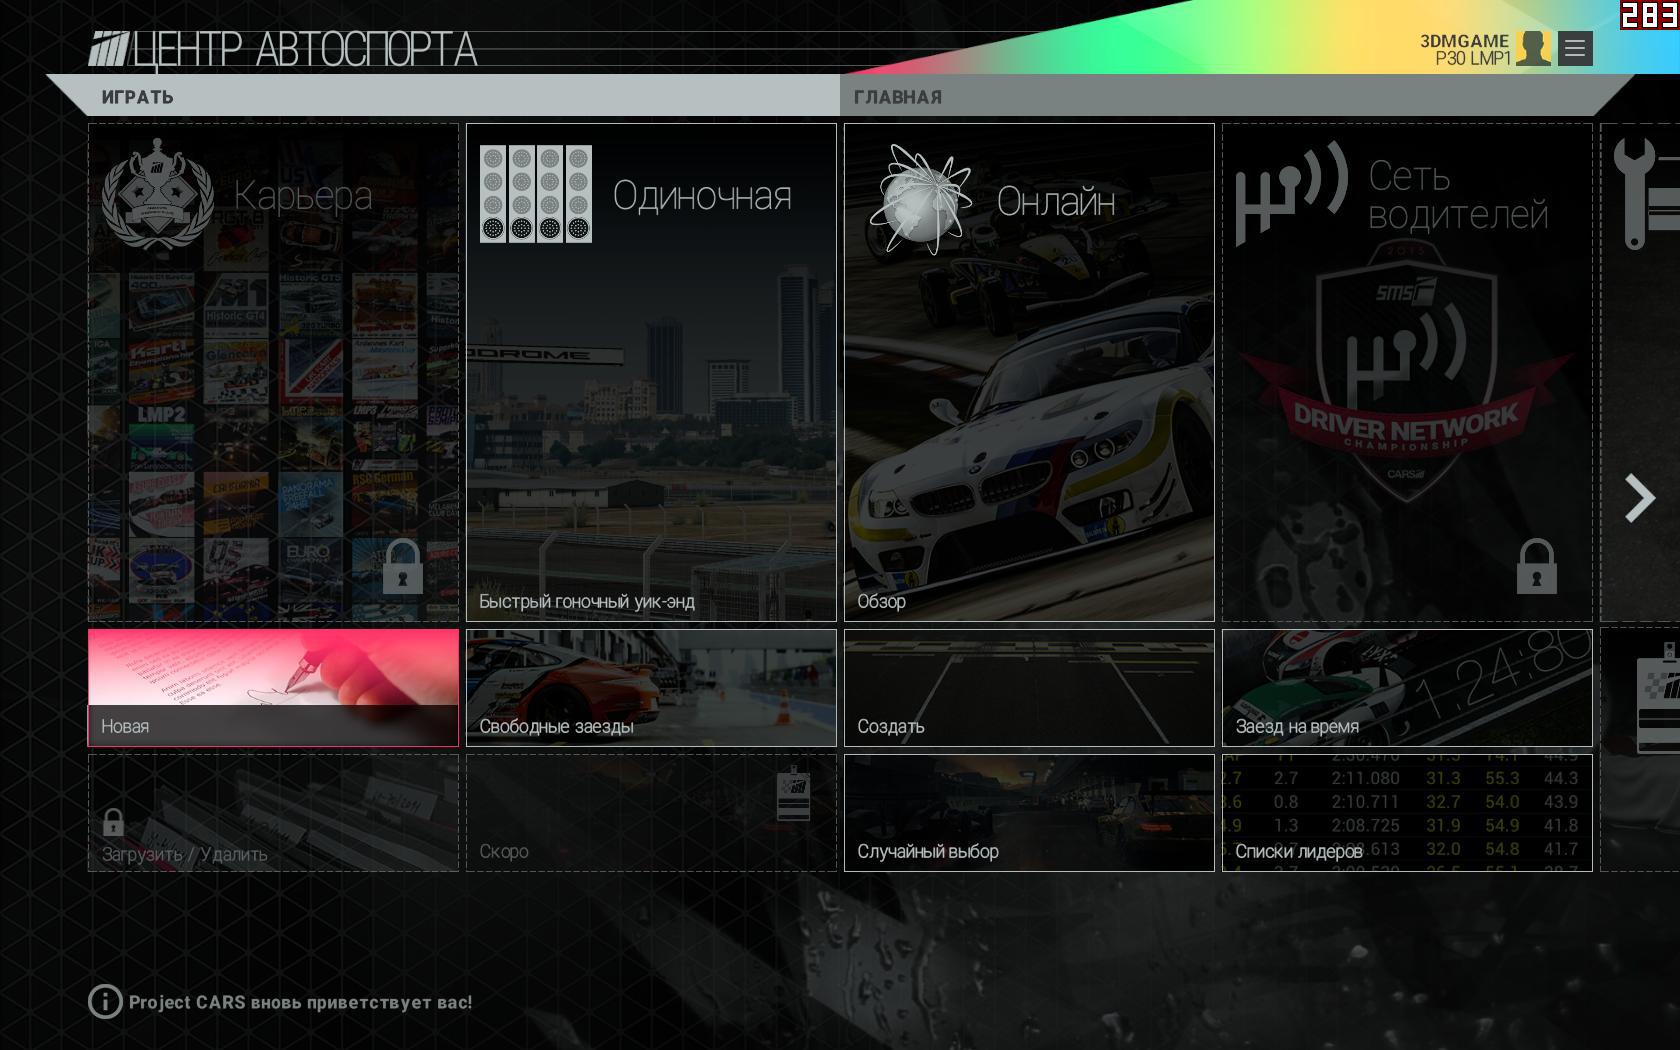
Task: Click the Скоро tile
Action: tap(651, 812)
